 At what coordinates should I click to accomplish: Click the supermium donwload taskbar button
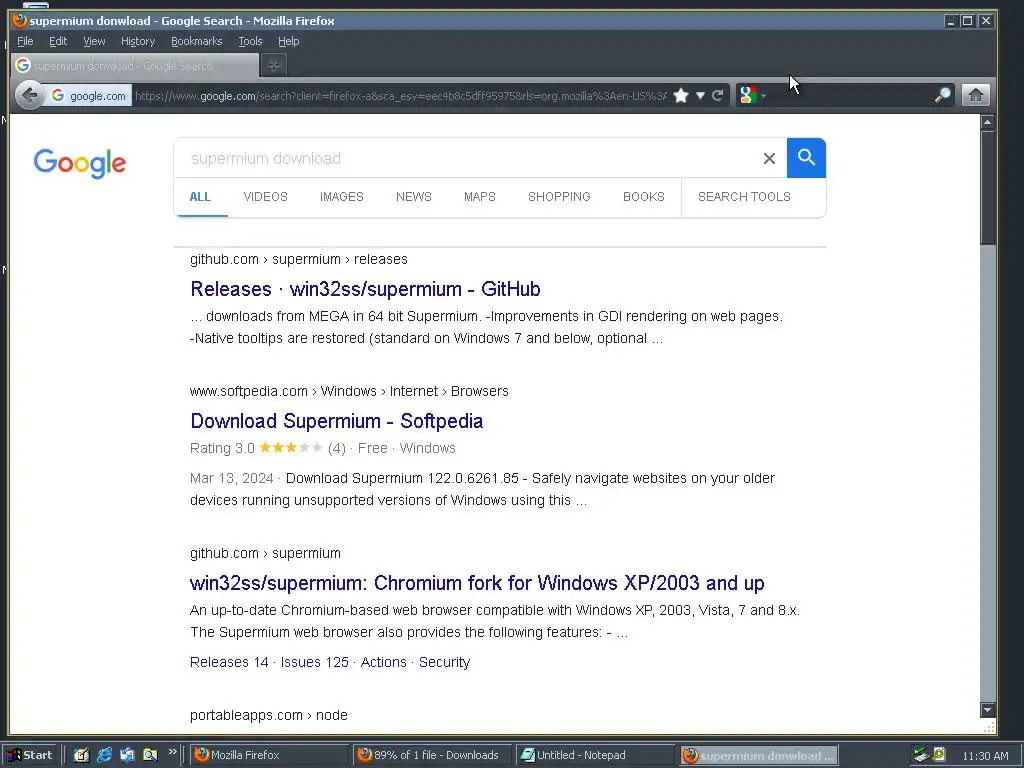coord(758,756)
